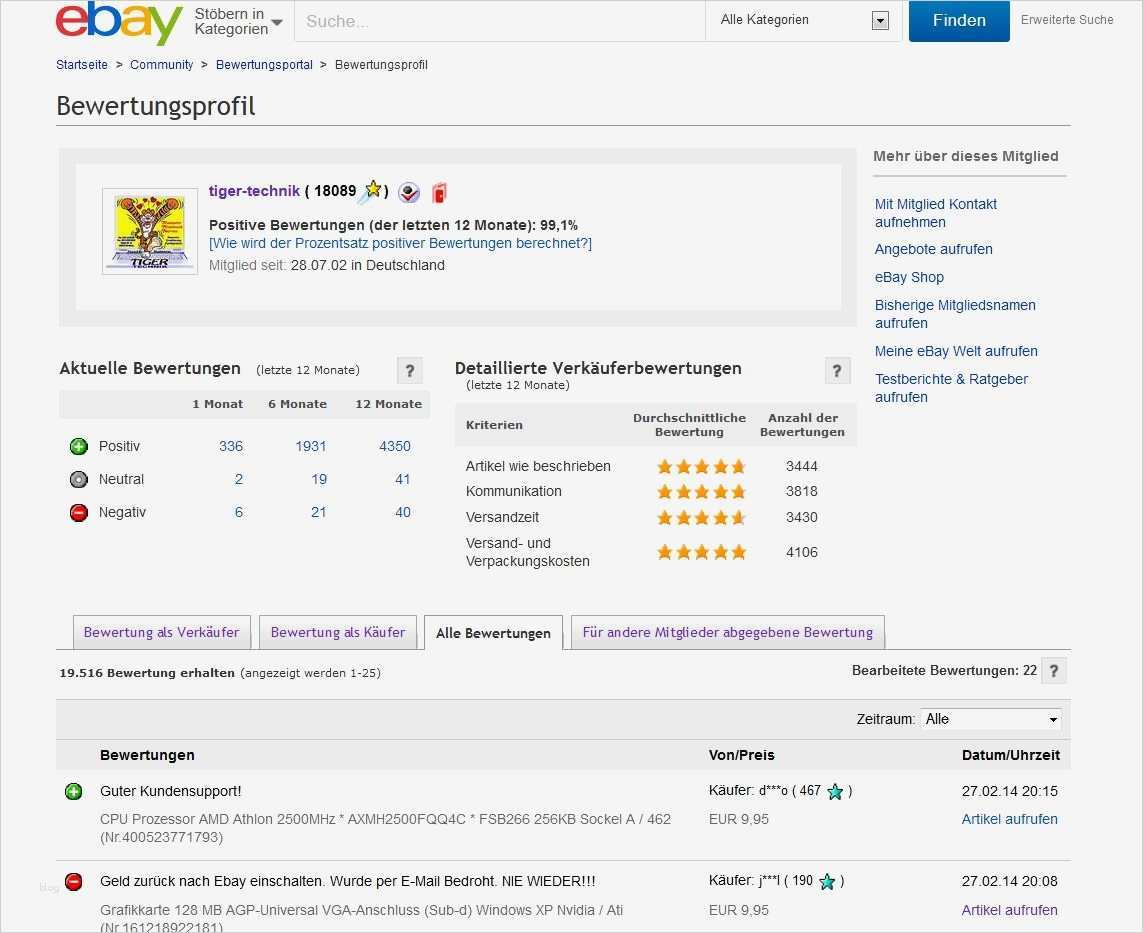Open Für andere Mitglieder abgegebene Bewertung tab
This screenshot has width=1143, height=933.
click(x=727, y=632)
